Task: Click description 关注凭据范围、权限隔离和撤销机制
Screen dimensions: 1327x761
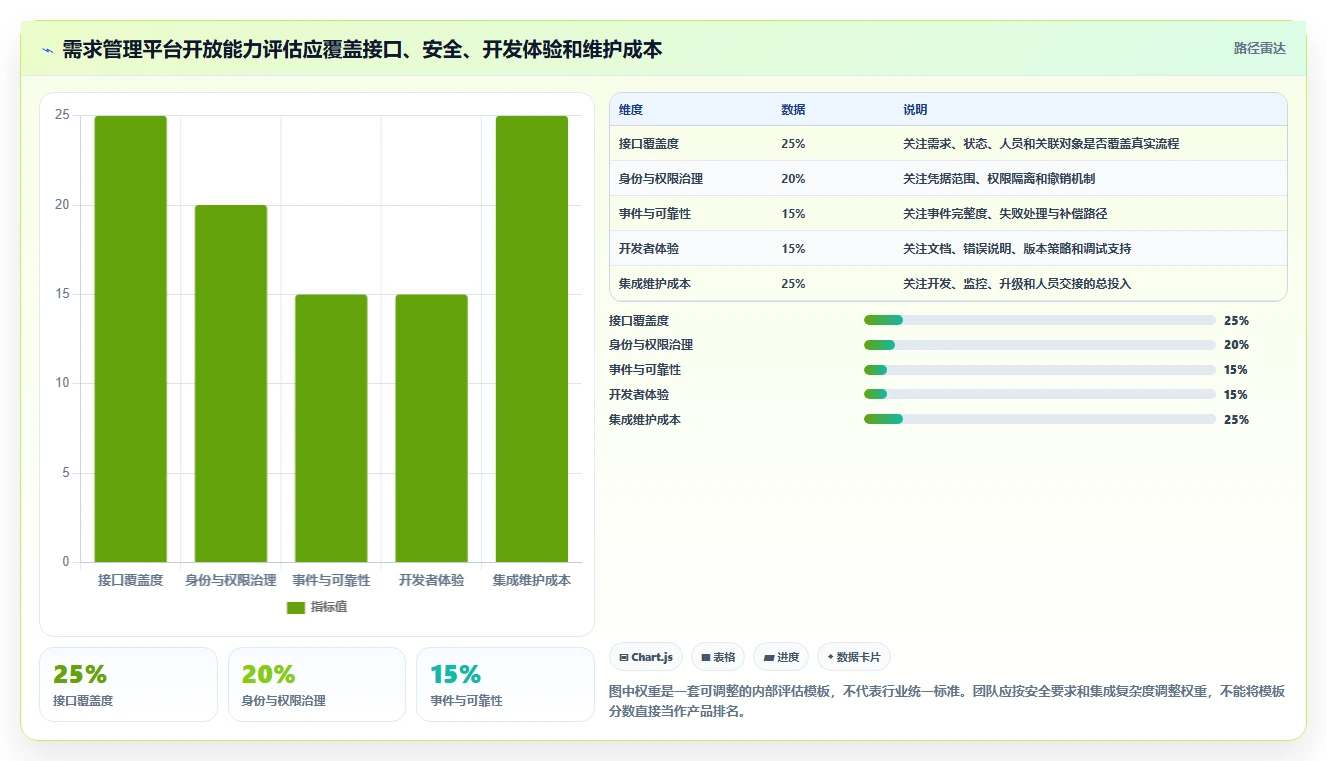Action: 999,179
